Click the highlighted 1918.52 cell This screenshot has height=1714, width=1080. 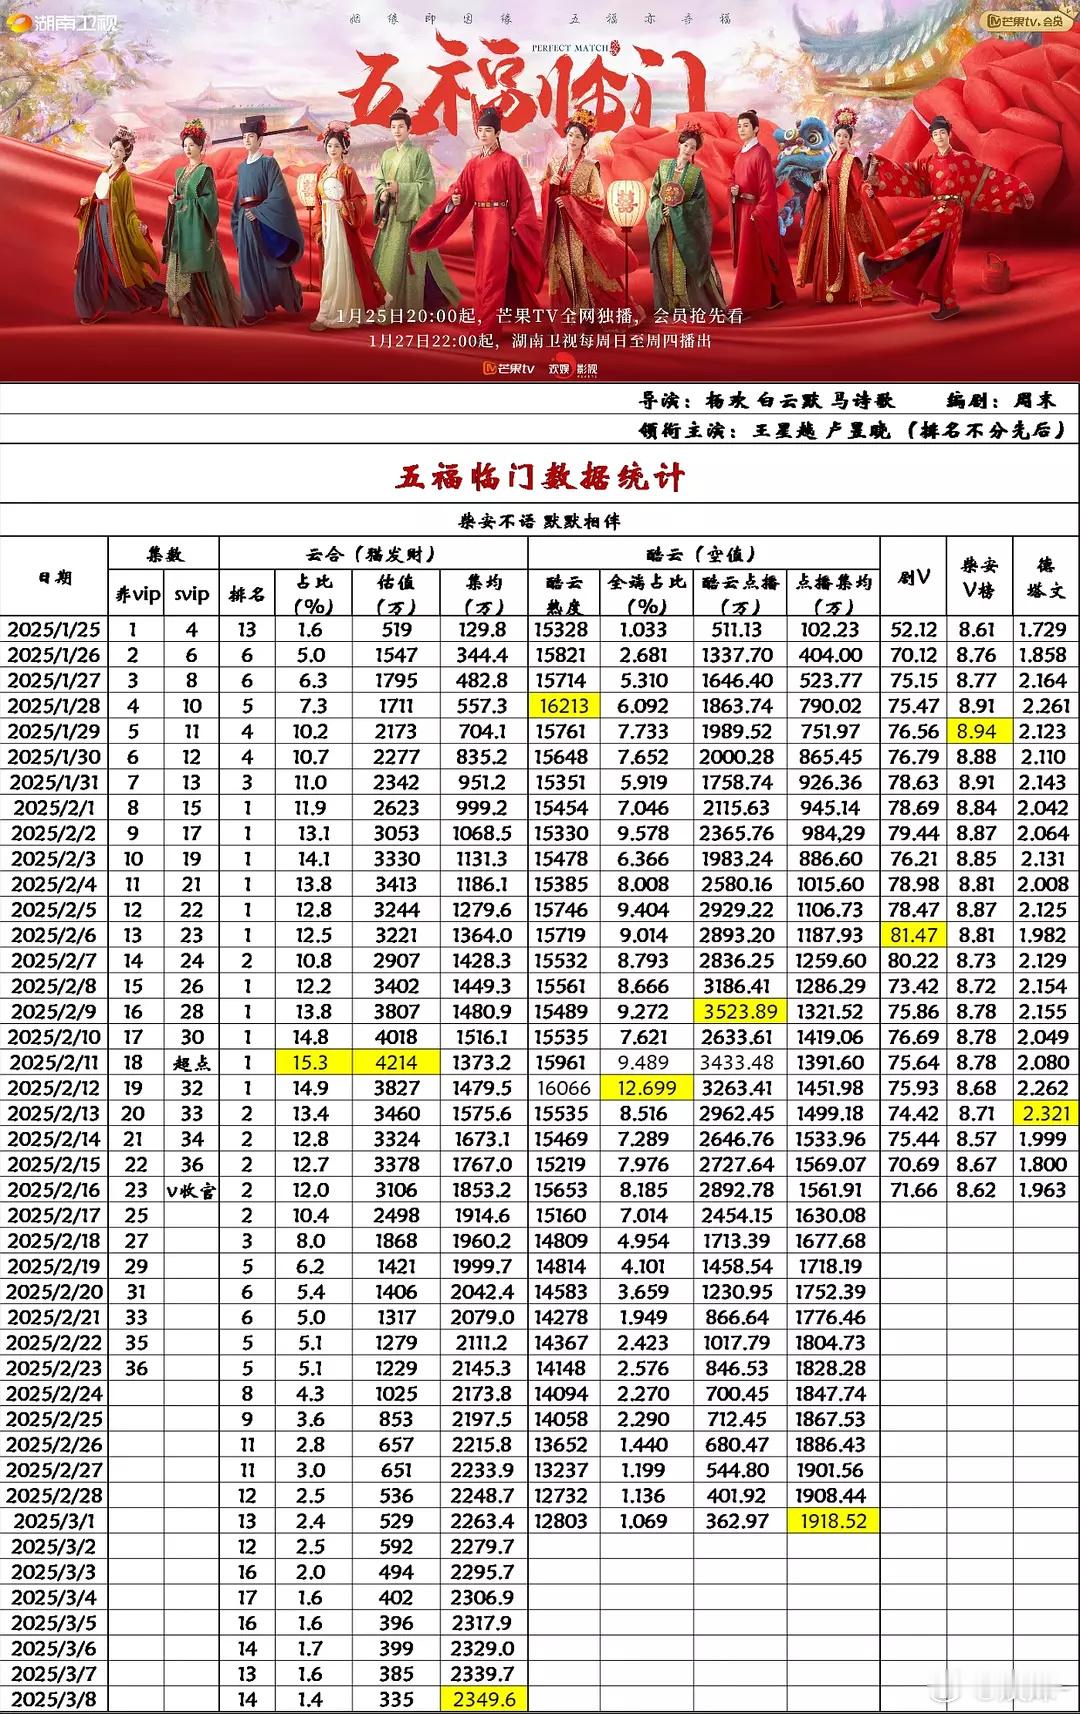pos(832,1521)
